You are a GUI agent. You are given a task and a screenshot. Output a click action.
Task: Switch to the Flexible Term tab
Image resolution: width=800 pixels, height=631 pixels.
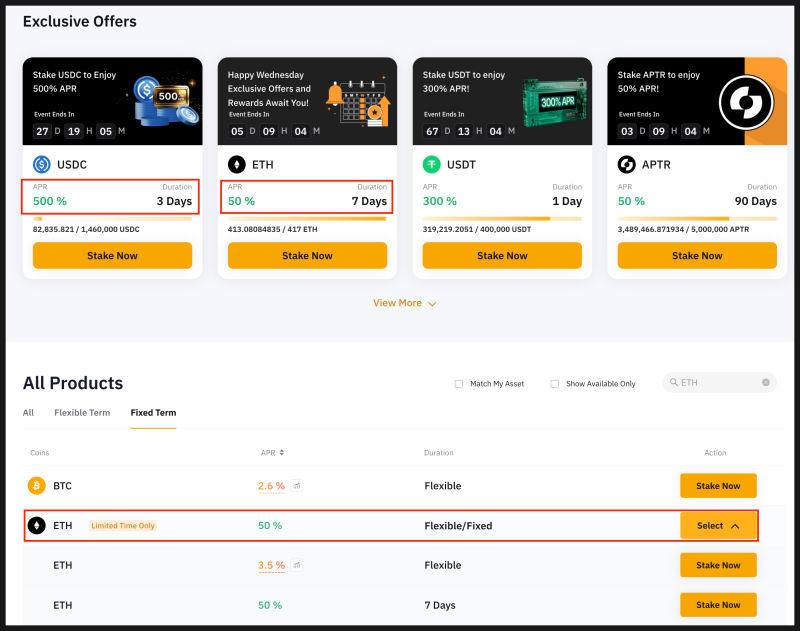82,413
